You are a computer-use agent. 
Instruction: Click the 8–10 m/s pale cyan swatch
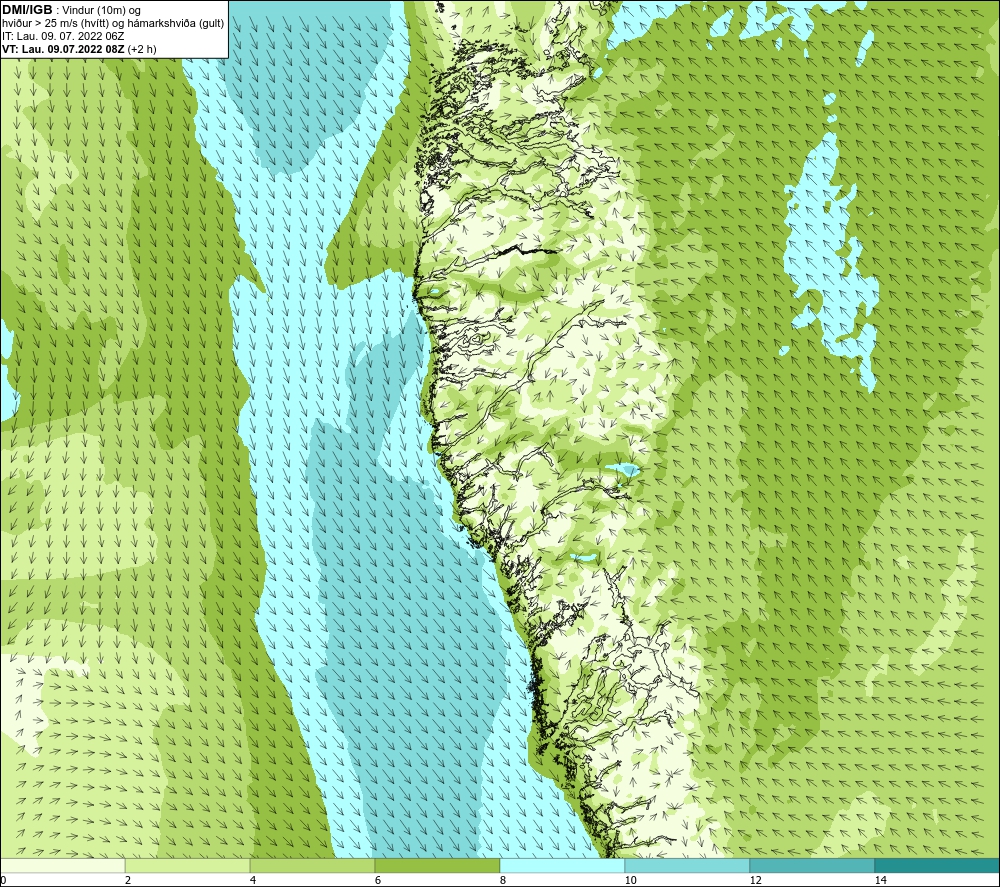pyautogui.click(x=562, y=865)
